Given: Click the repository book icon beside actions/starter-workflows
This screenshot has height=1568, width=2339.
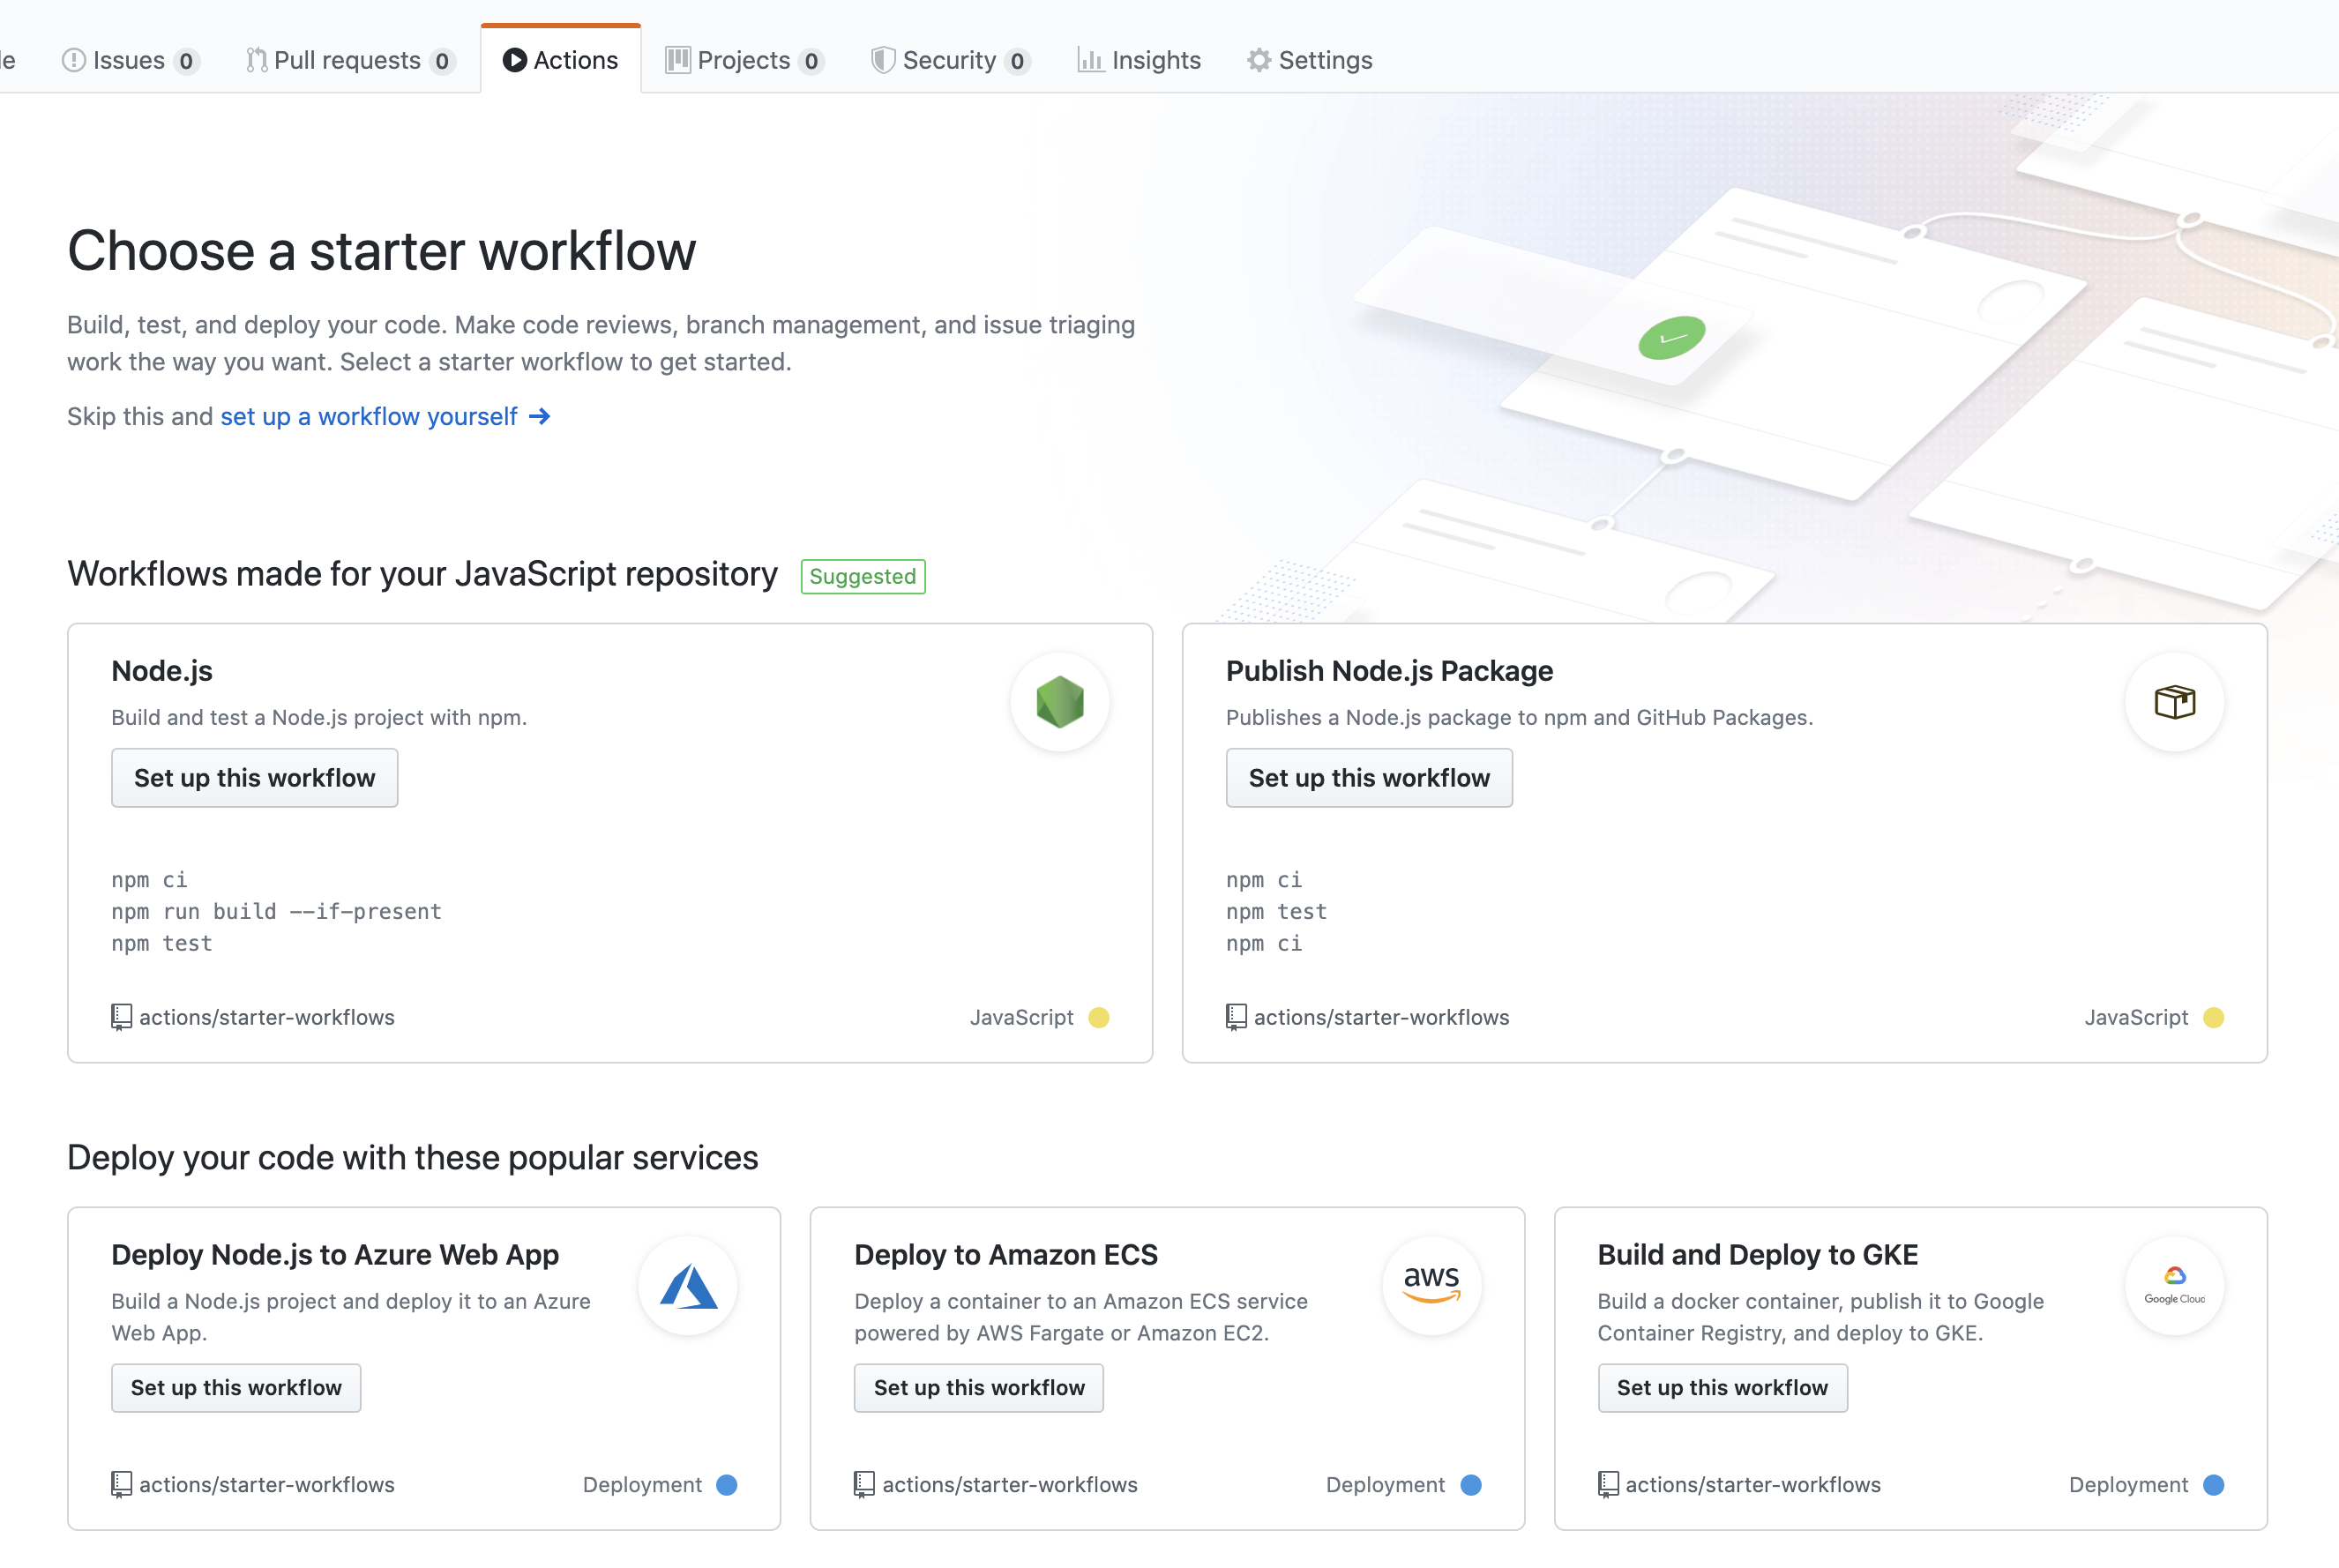Looking at the screenshot, I should click(x=121, y=1017).
